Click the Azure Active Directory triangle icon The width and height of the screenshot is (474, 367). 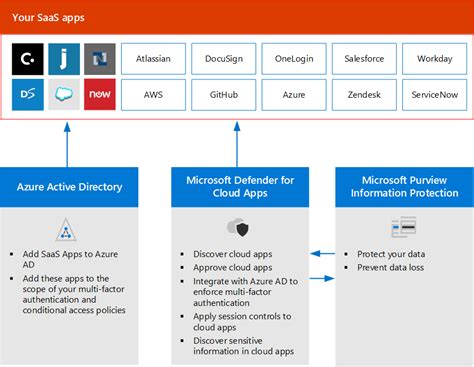(x=66, y=230)
